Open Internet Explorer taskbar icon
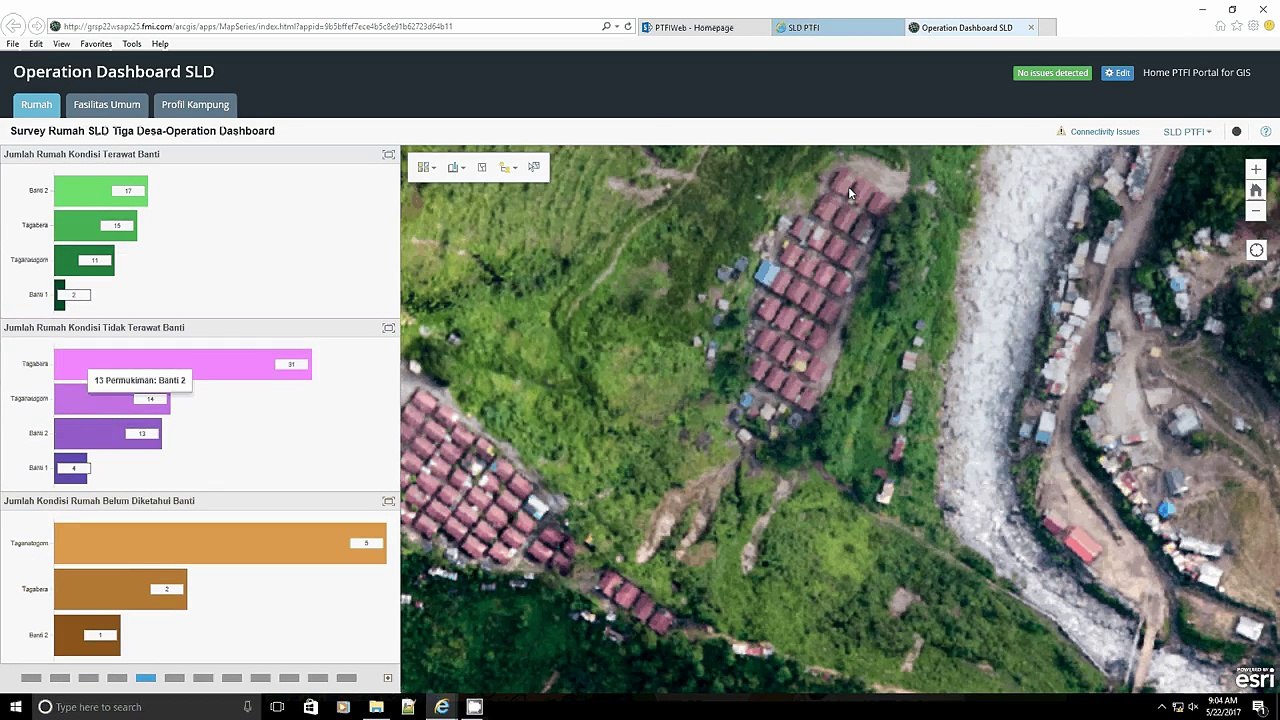The height and width of the screenshot is (720, 1280). click(x=441, y=707)
